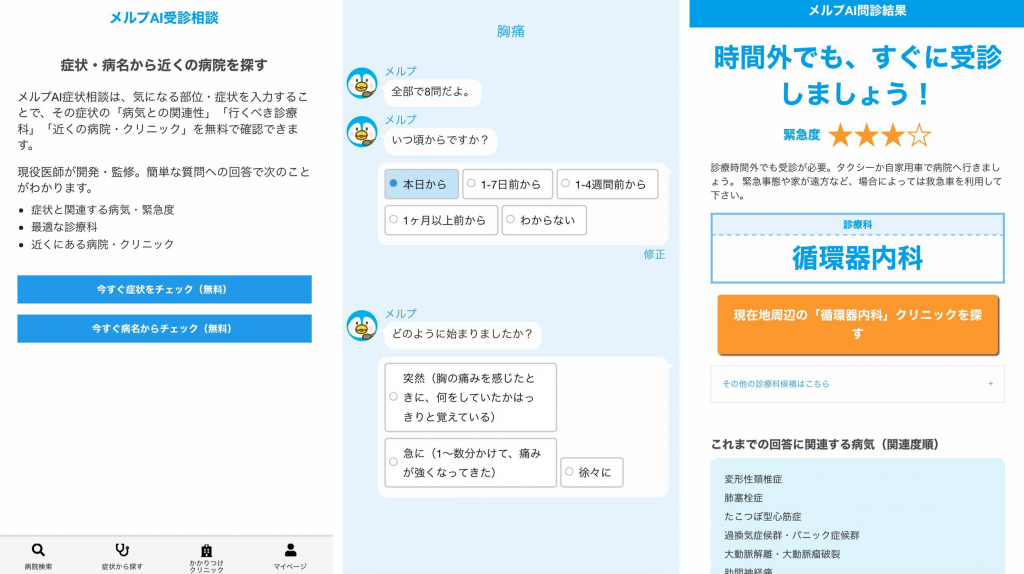This screenshot has width=1024, height=574.
Task: Click 今すぐ症状をチェック（無料） button
Action: [x=165, y=289]
